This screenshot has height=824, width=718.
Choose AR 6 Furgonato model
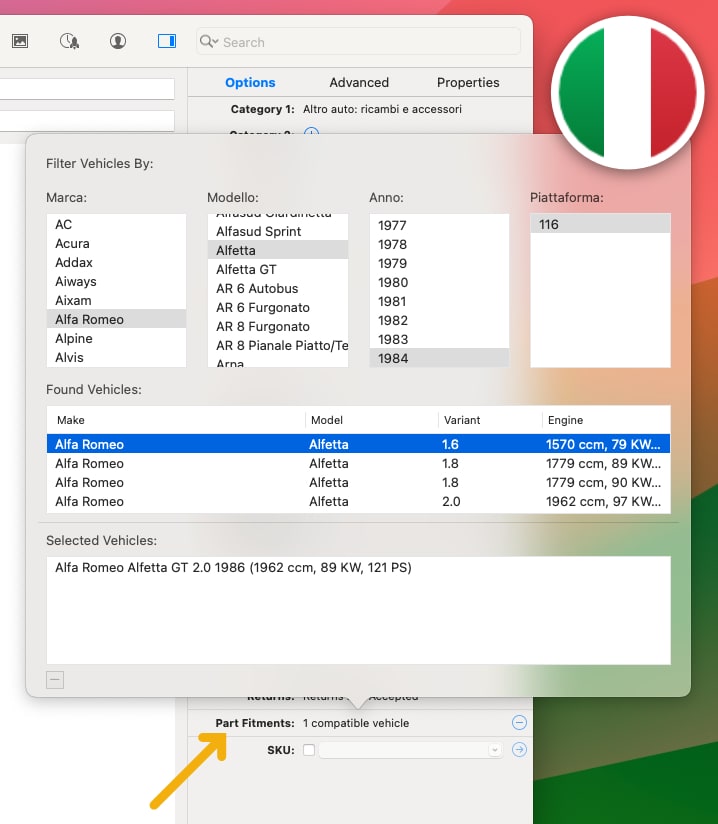coord(278,307)
